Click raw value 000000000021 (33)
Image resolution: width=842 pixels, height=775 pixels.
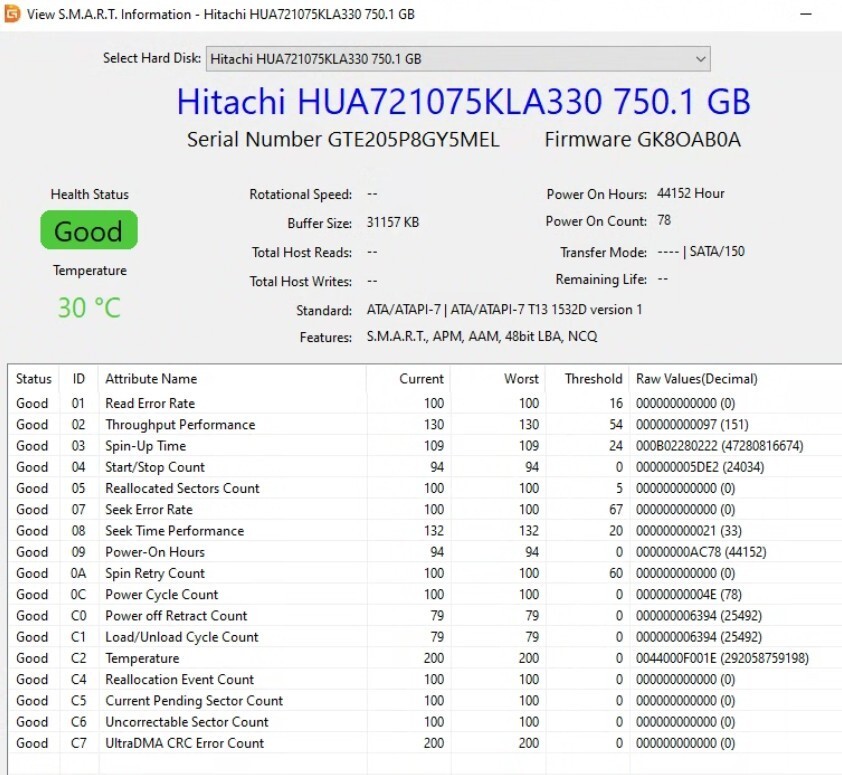coord(688,531)
